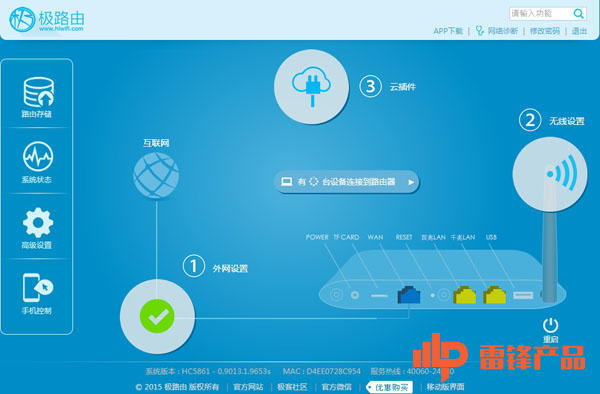Open 路由存储 router storage icon

pyautogui.click(x=38, y=92)
